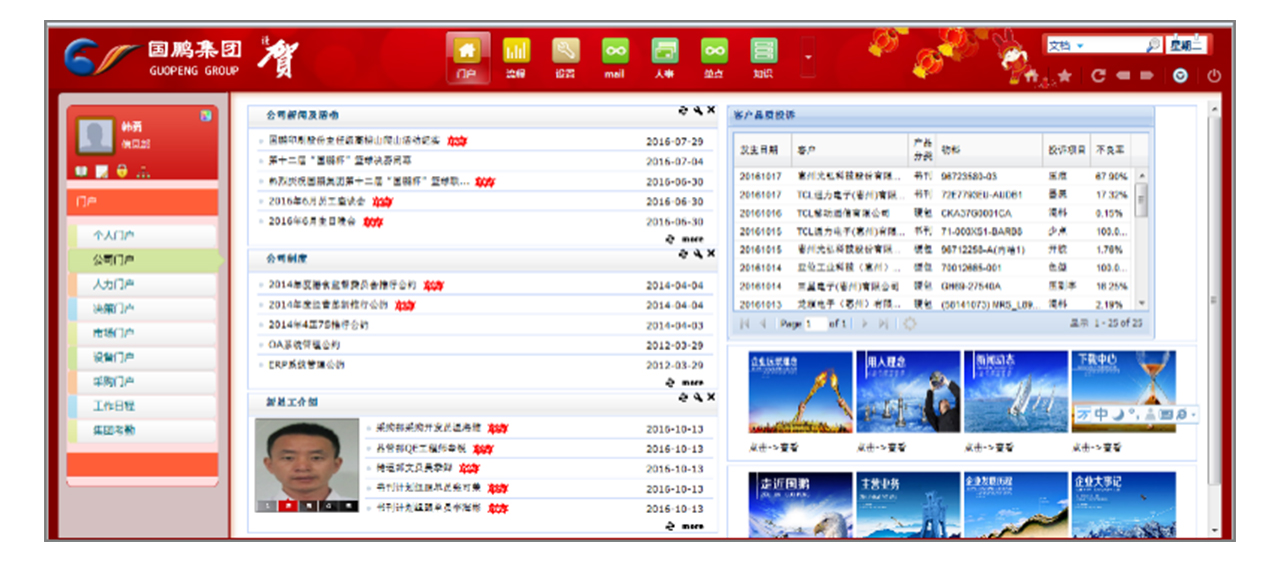Screen dimensions: 1280x562
Task: Click the book icon under the user avatar
Action: (x=83, y=171)
